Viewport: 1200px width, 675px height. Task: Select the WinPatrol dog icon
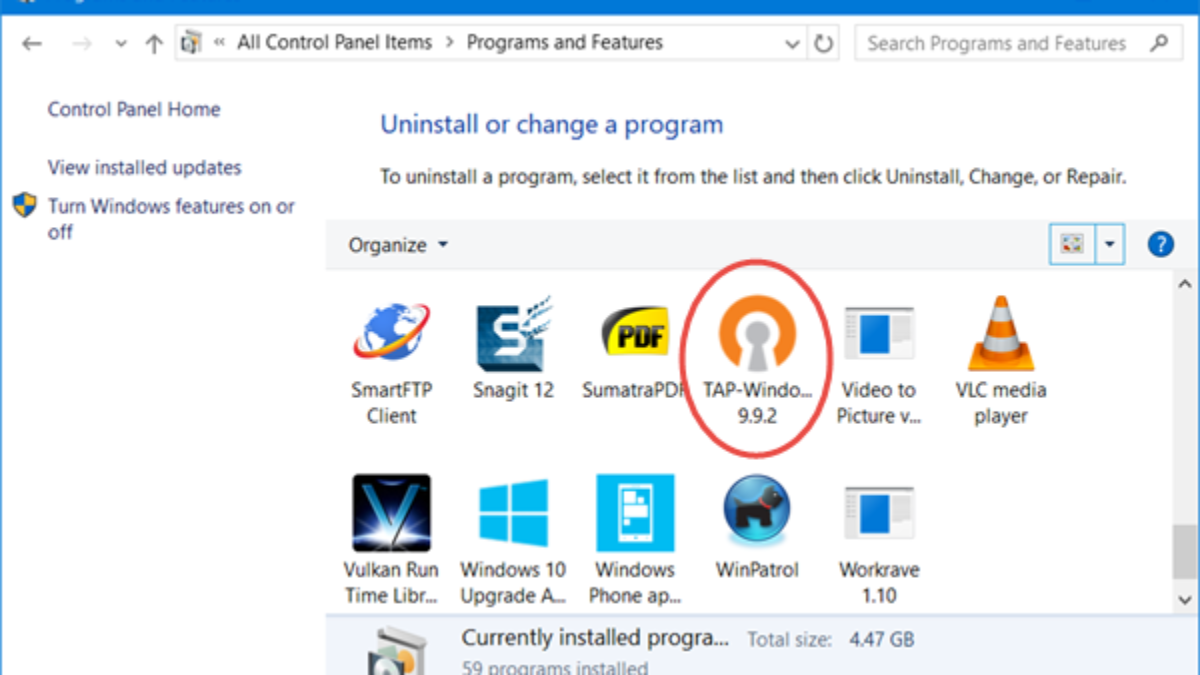(x=757, y=511)
